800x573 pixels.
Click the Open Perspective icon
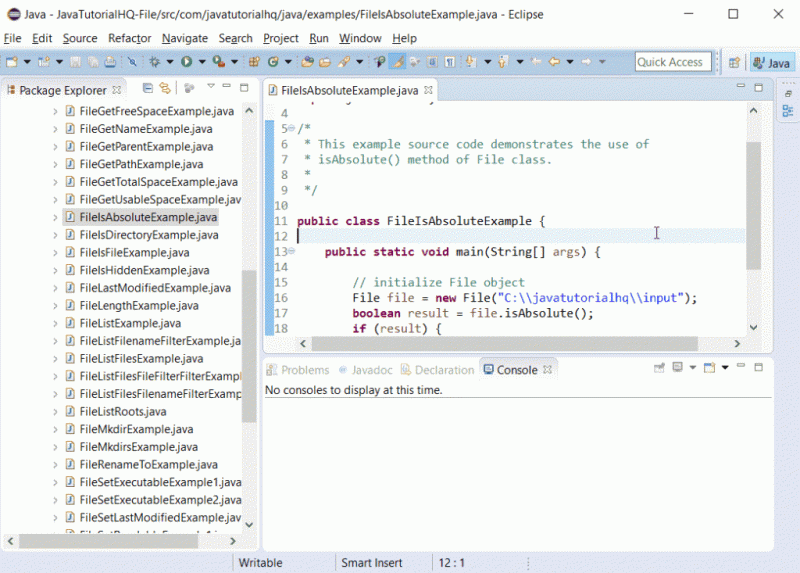[734, 62]
